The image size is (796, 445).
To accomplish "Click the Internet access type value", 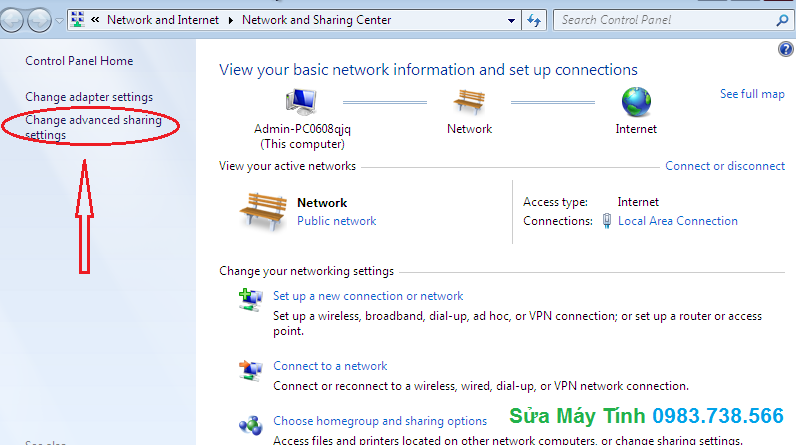I will [x=638, y=202].
